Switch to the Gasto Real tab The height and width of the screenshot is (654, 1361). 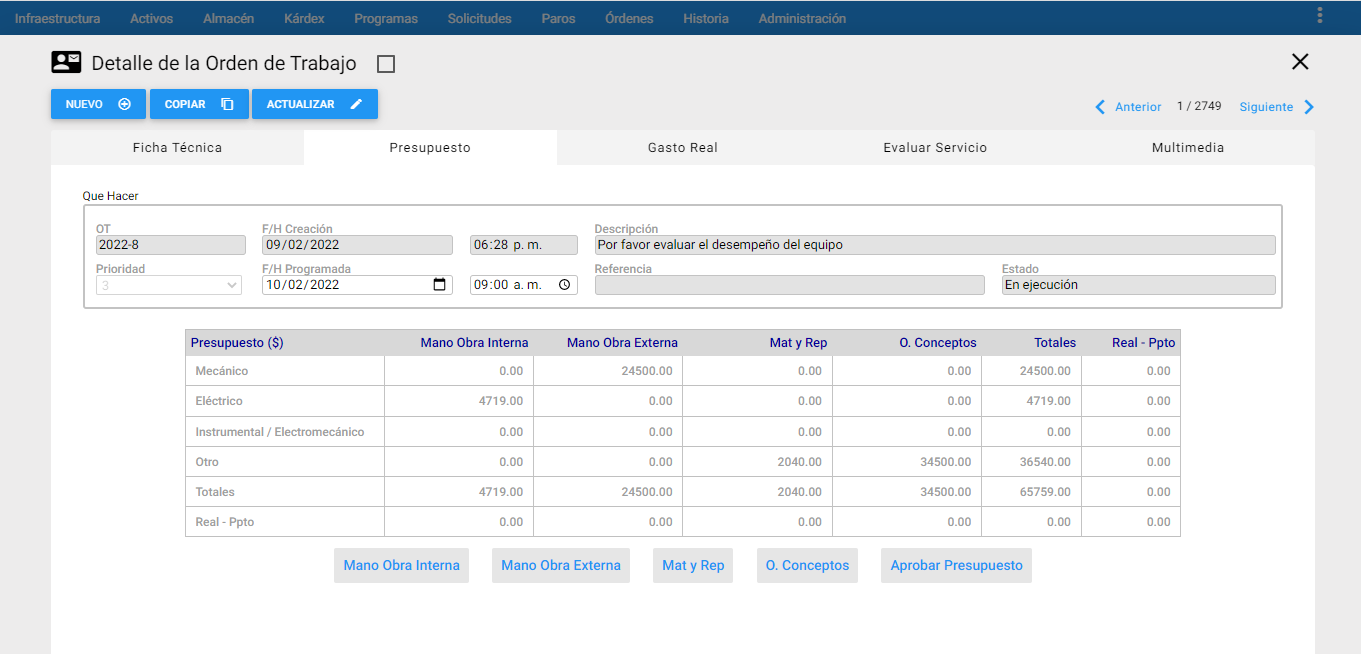(x=683, y=147)
